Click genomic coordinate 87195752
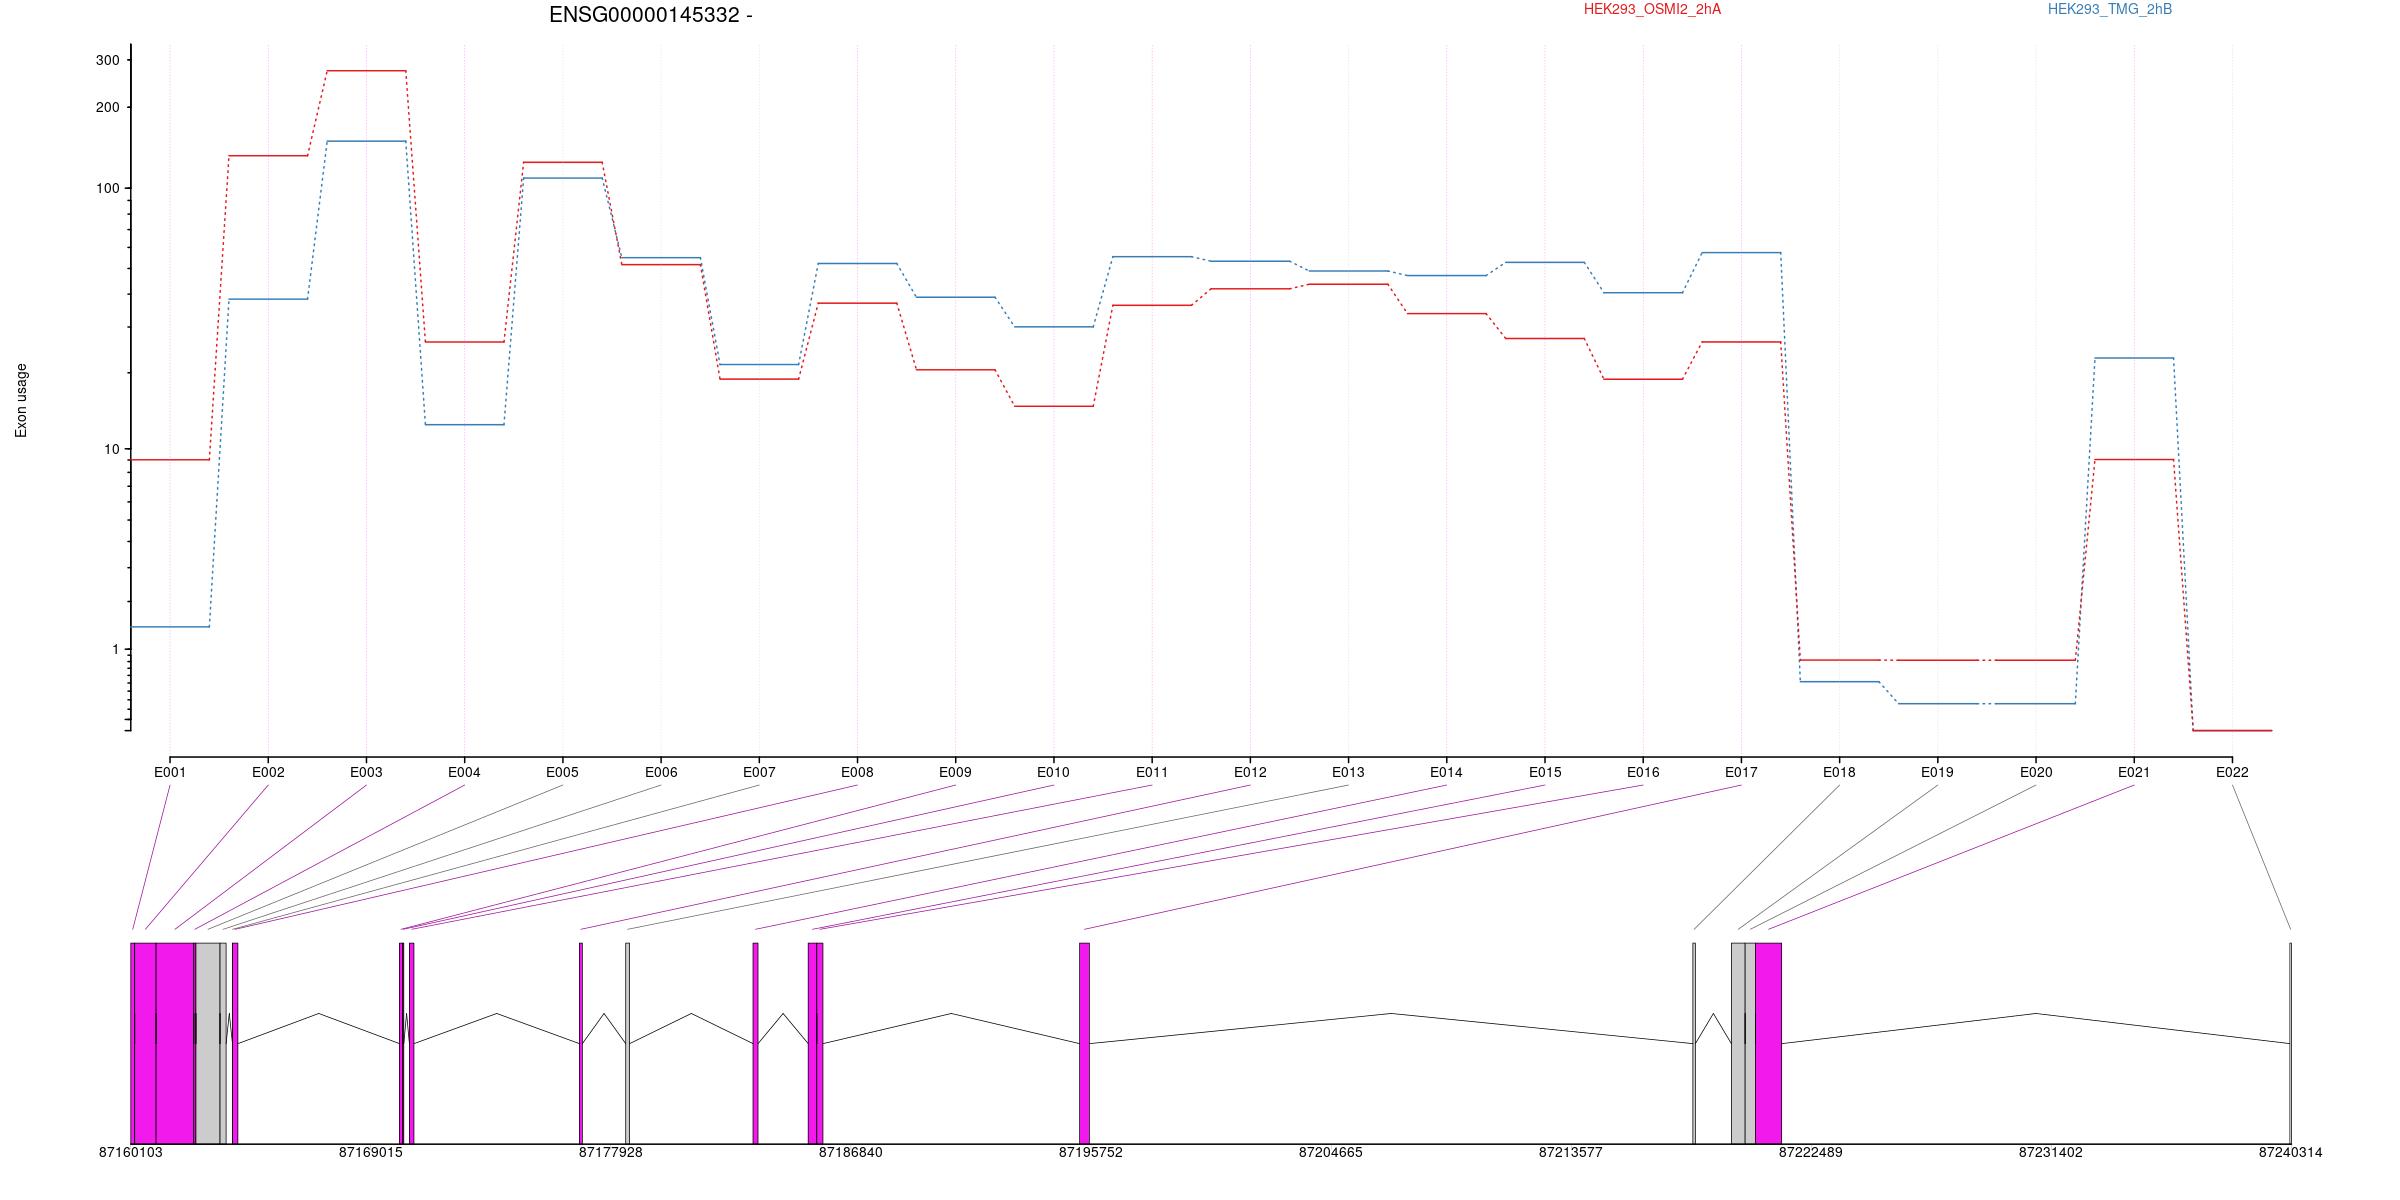This screenshot has width=2400, height=1200. 1091,1152
